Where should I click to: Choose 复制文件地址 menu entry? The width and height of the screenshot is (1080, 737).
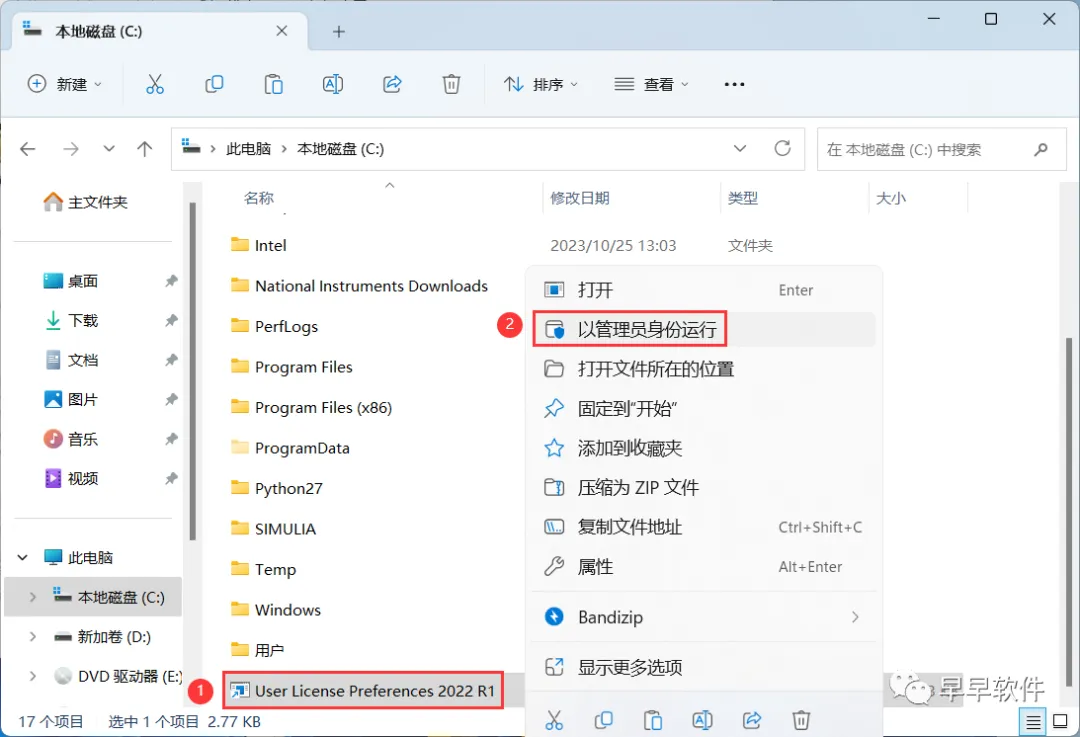coord(704,528)
